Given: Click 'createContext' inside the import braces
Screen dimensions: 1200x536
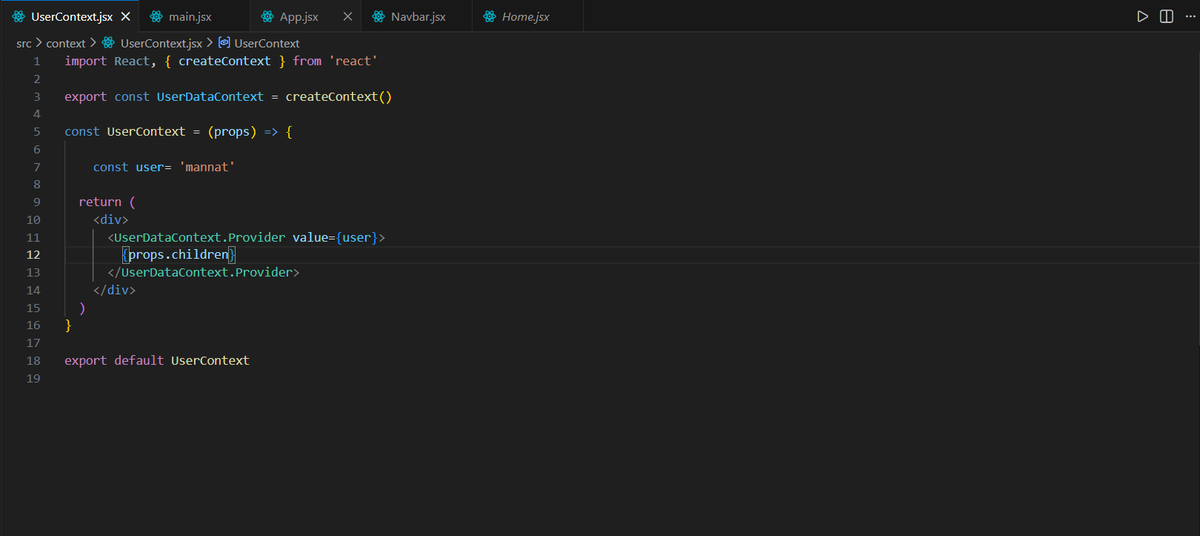Looking at the screenshot, I should pyautogui.click(x=225, y=61).
